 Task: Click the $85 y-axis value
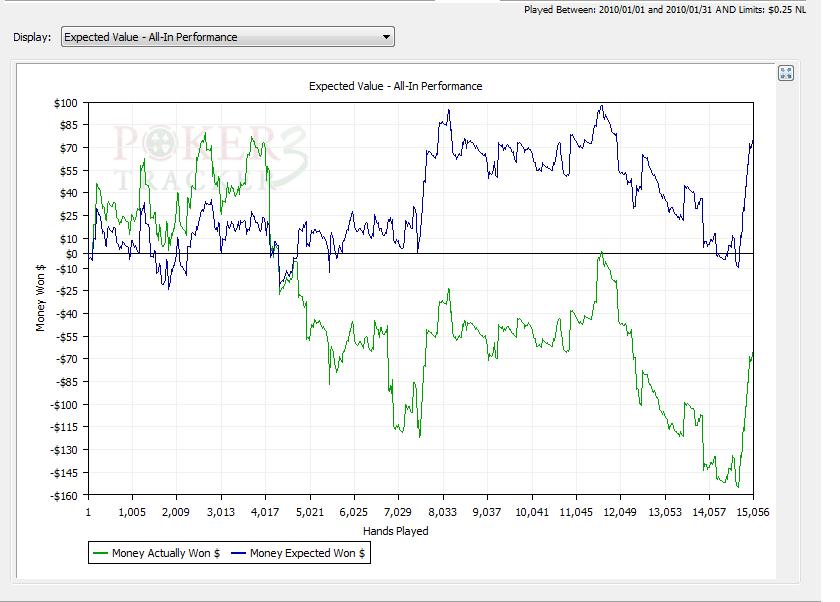coord(69,125)
